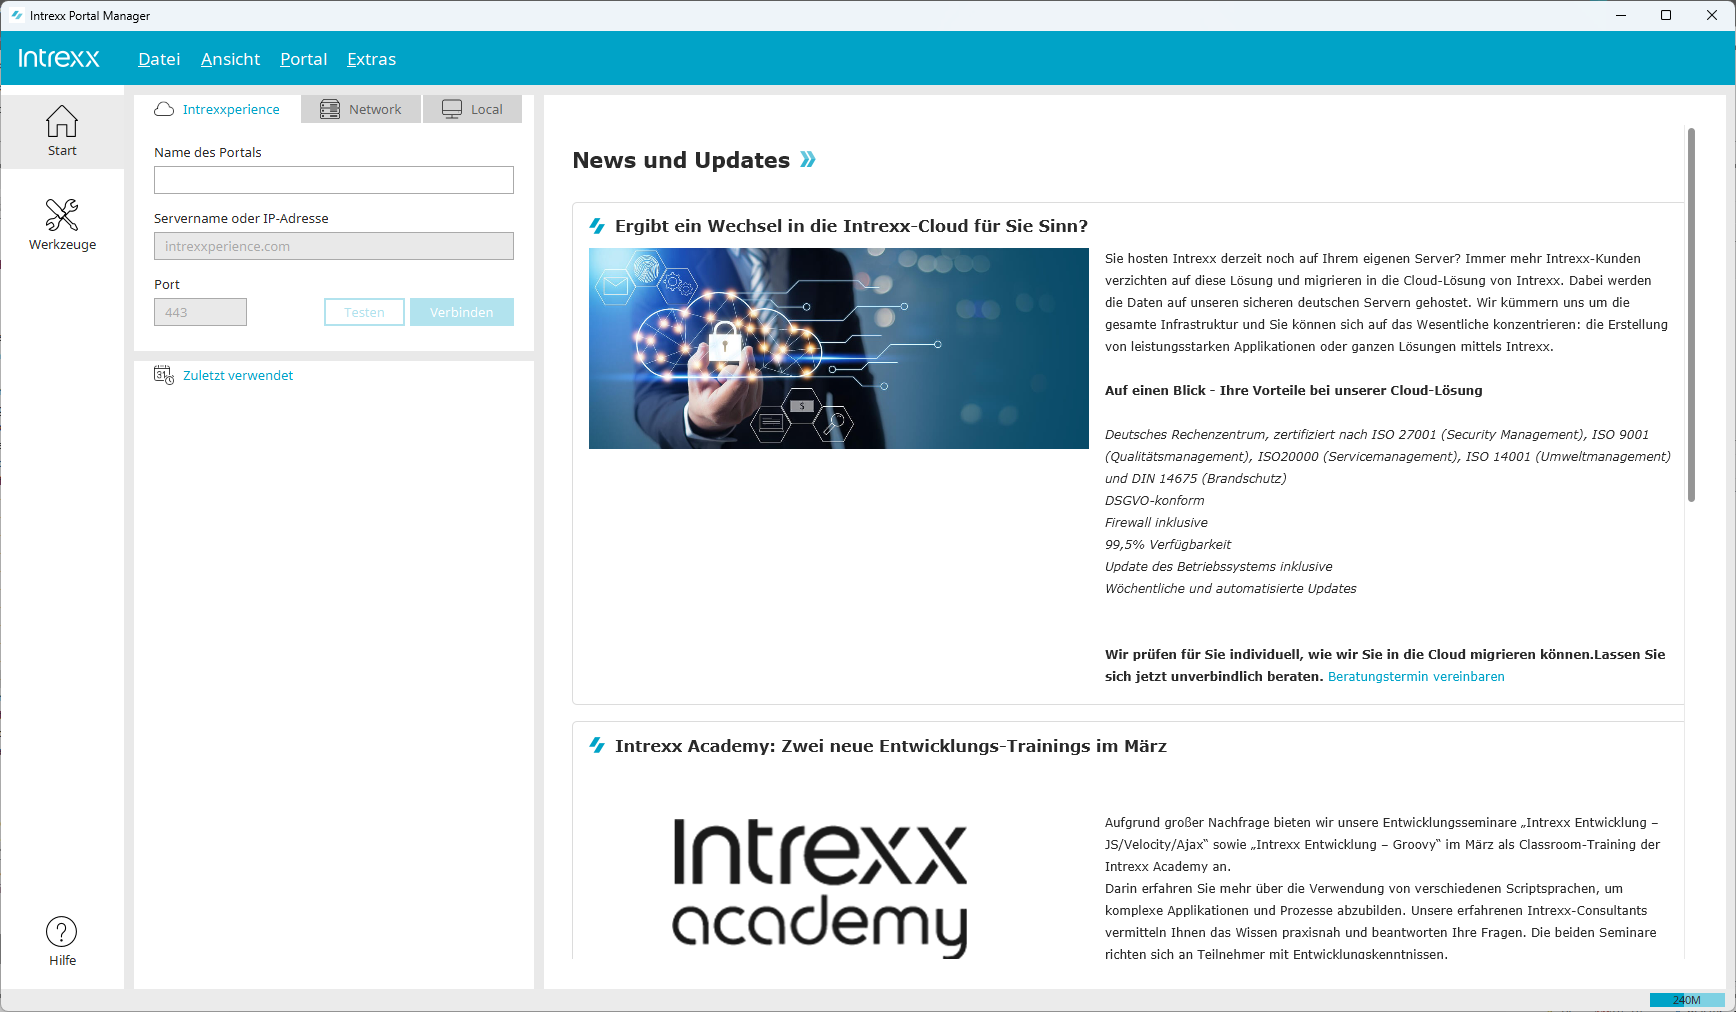Open the Datei menu

[159, 59]
